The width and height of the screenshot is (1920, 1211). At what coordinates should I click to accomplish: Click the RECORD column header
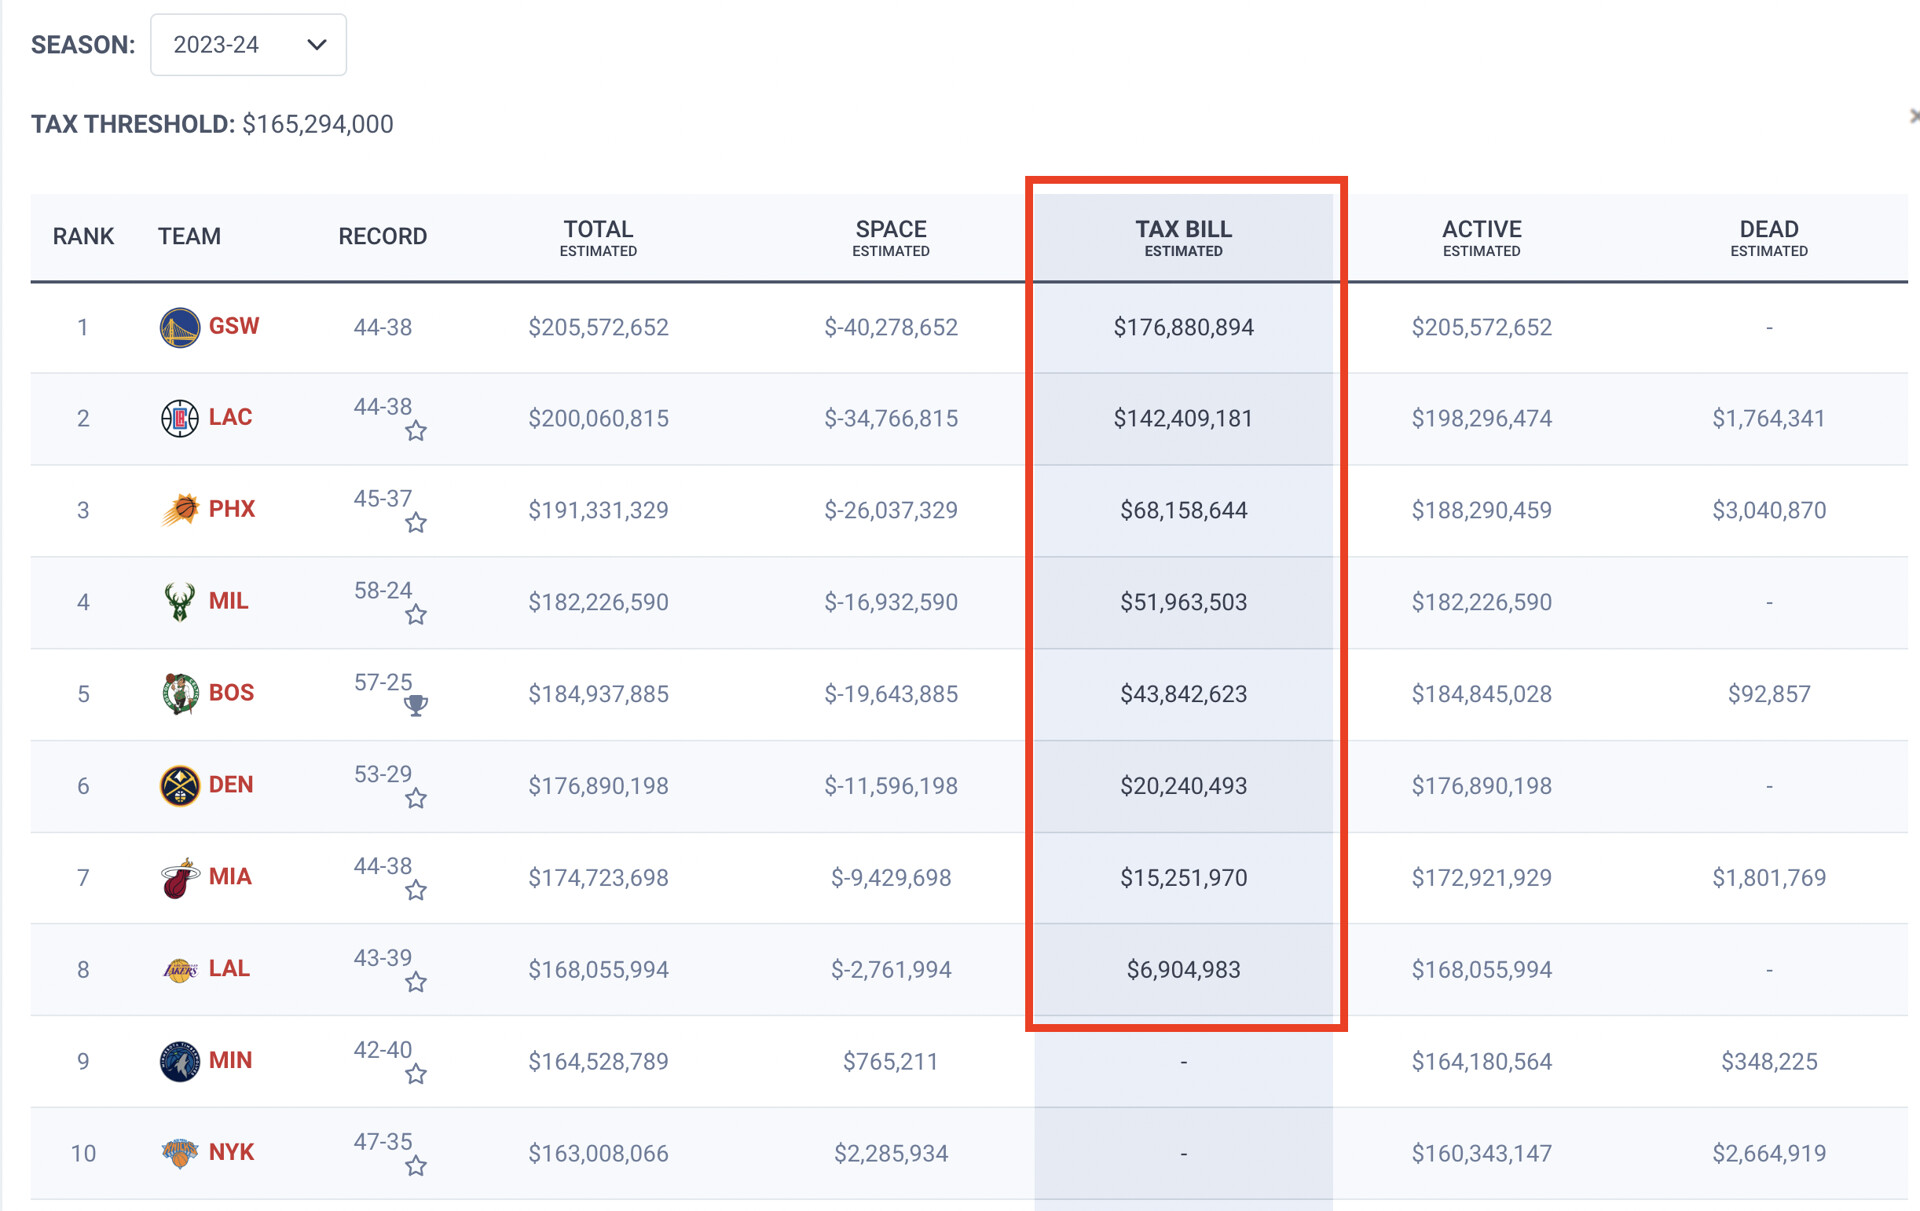tap(382, 237)
